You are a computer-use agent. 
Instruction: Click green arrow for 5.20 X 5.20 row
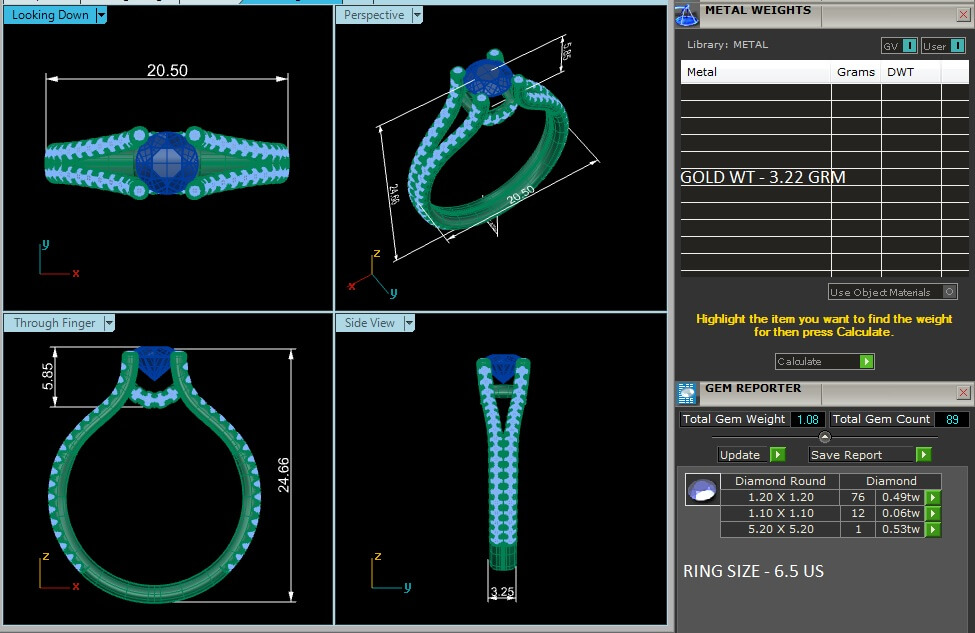(932, 529)
